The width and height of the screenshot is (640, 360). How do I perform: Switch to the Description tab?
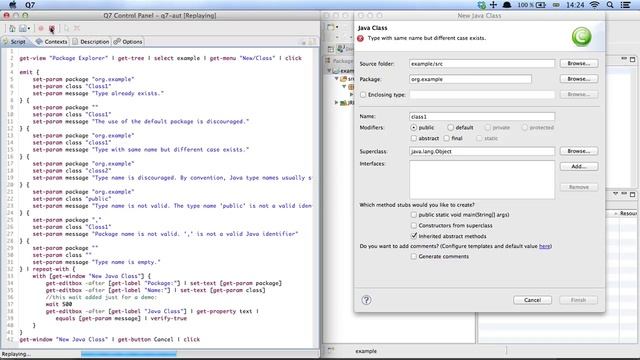click(91, 42)
